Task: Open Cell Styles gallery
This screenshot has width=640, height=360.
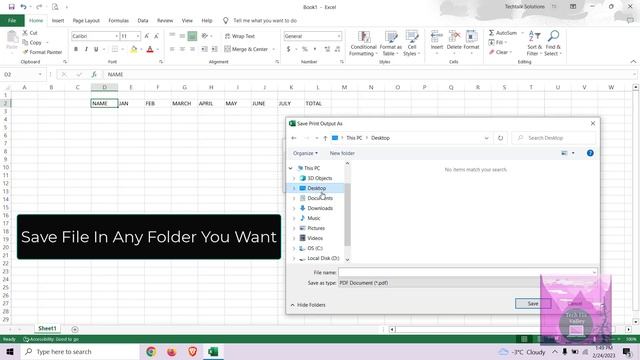Action: coord(411,43)
